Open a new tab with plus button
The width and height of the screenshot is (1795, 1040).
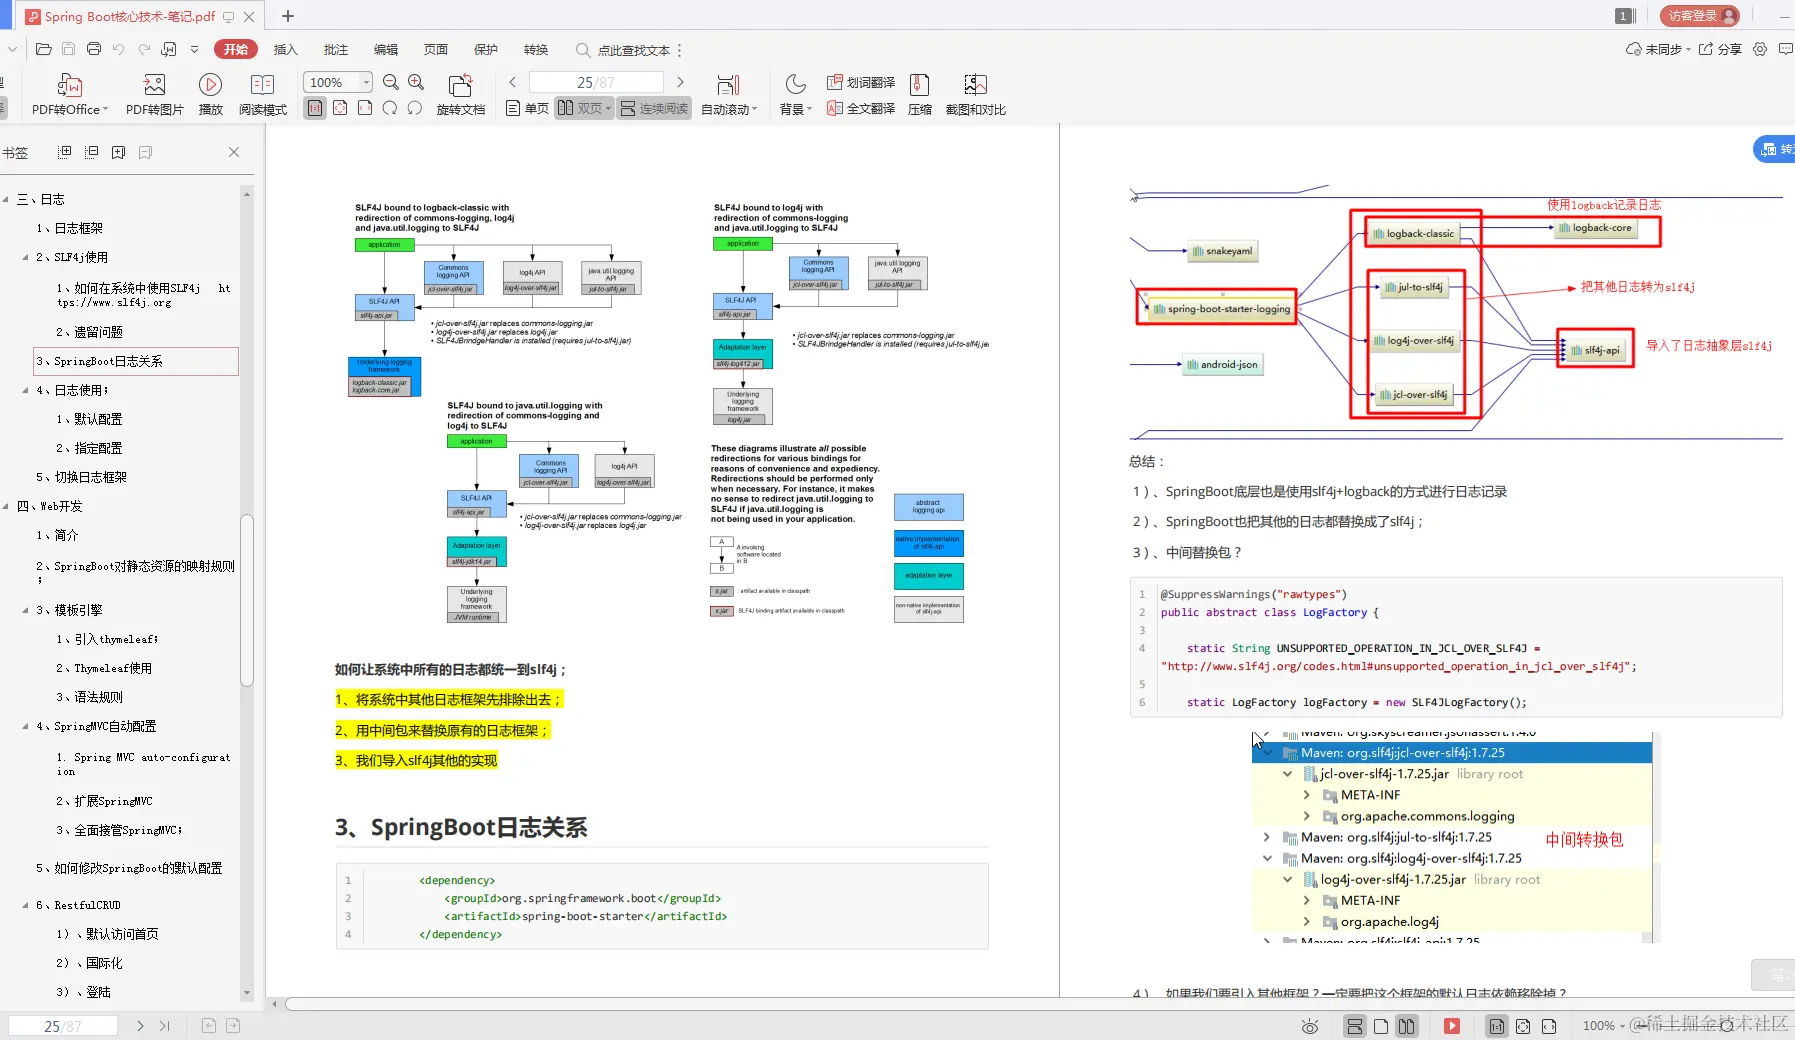click(x=288, y=16)
